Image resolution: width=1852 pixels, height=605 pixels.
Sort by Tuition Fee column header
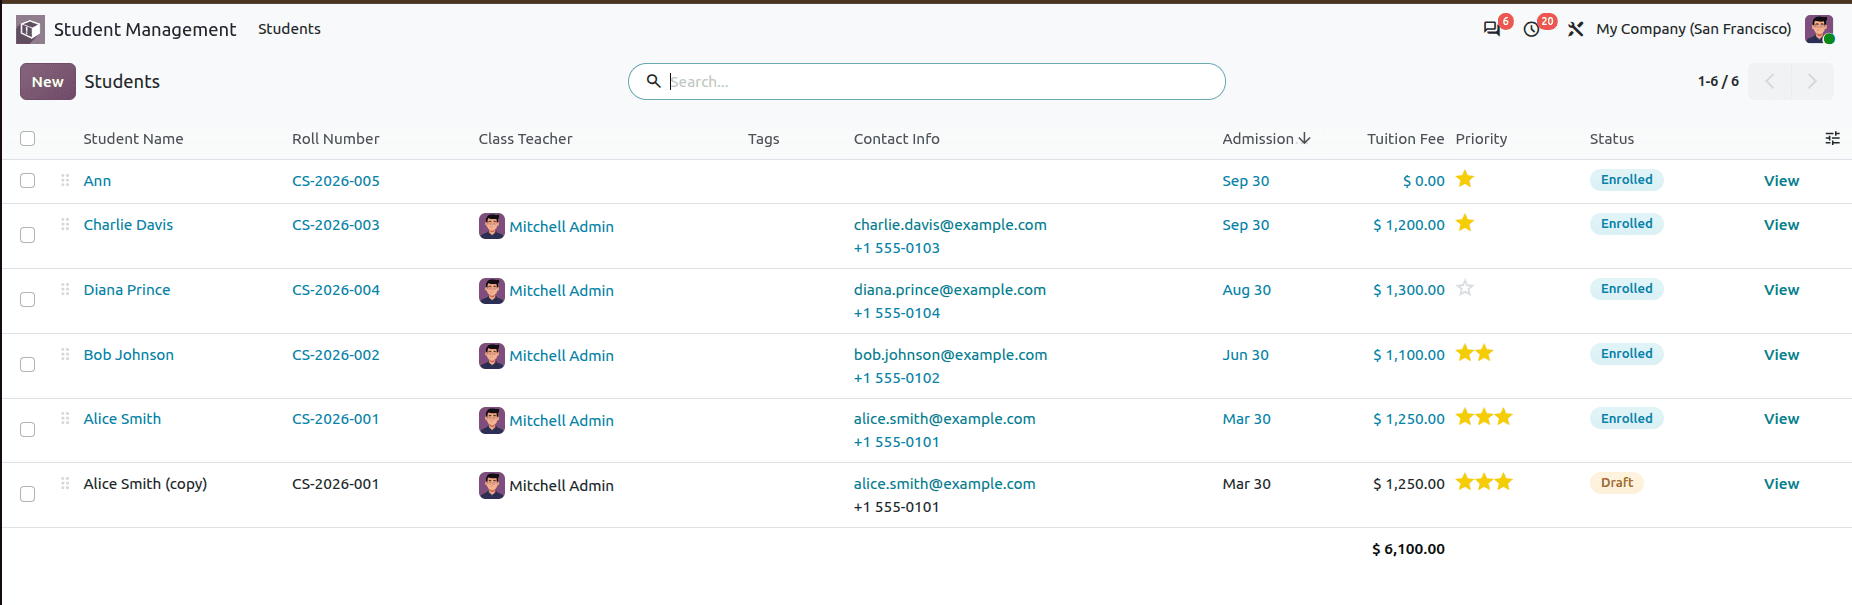point(1405,139)
